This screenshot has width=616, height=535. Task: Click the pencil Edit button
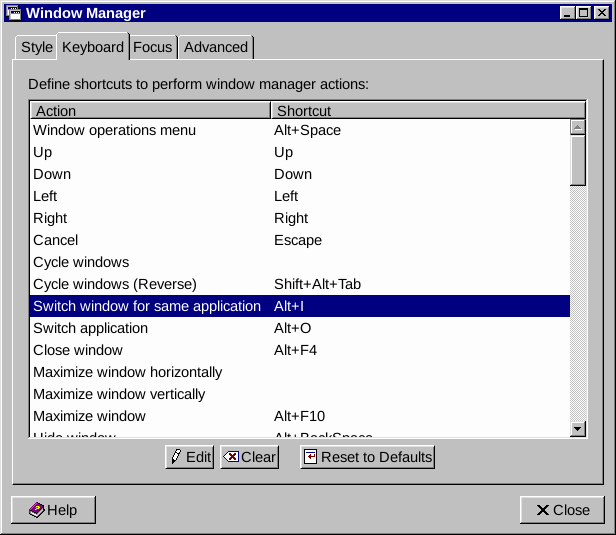click(x=190, y=457)
